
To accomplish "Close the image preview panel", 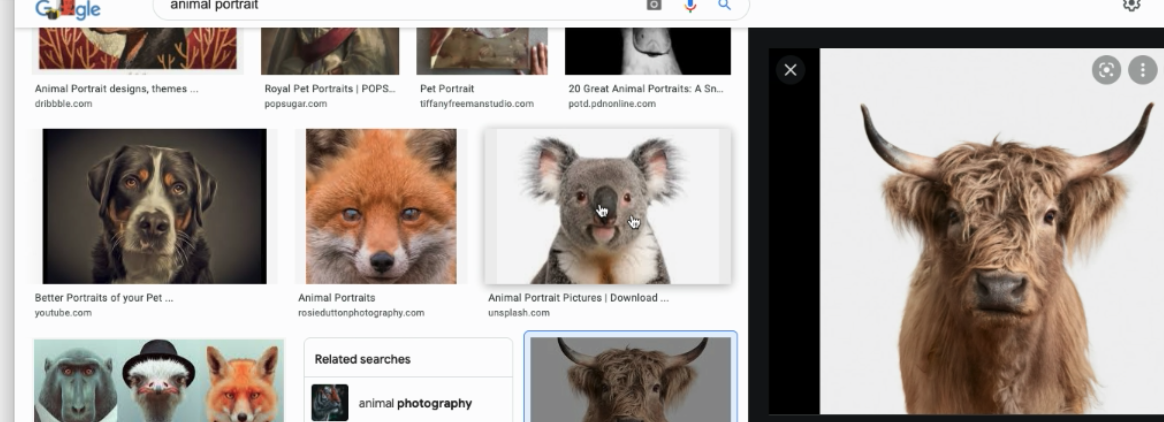I will point(791,70).
